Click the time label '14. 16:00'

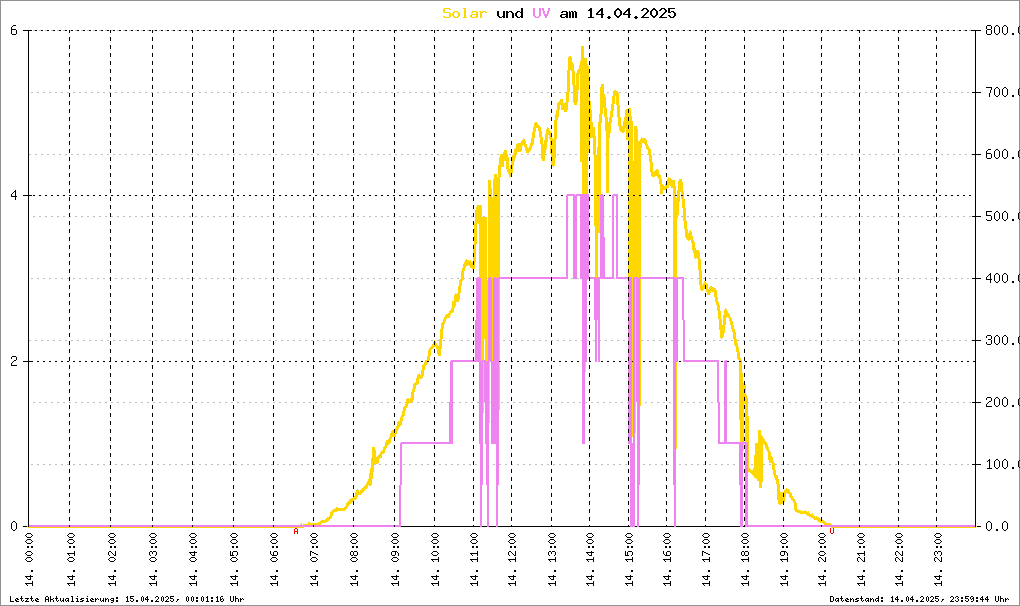667,559
